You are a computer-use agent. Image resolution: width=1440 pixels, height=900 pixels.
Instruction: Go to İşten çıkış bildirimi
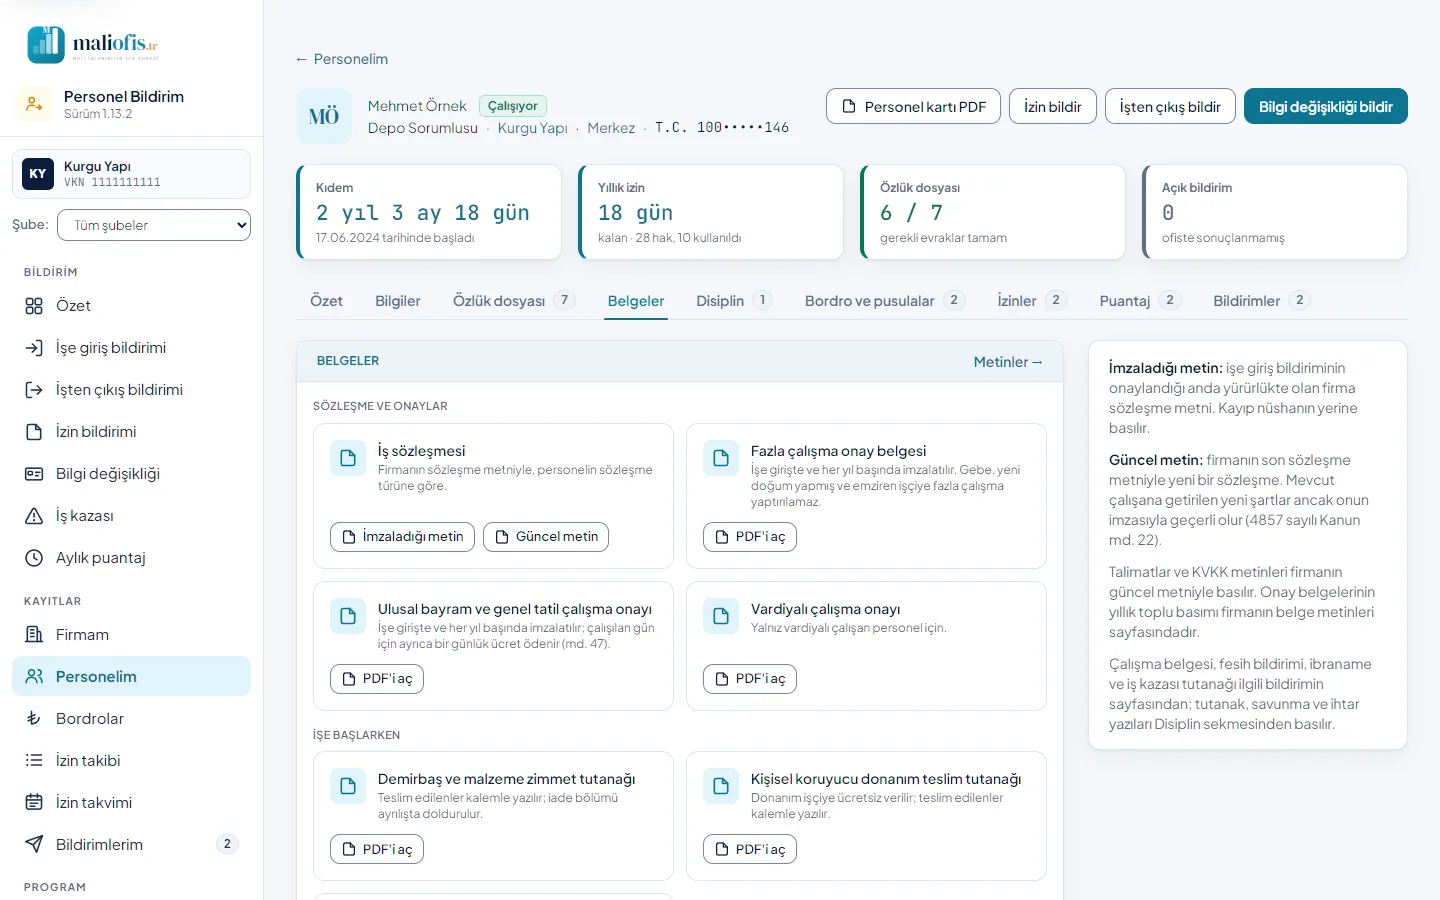(131, 390)
